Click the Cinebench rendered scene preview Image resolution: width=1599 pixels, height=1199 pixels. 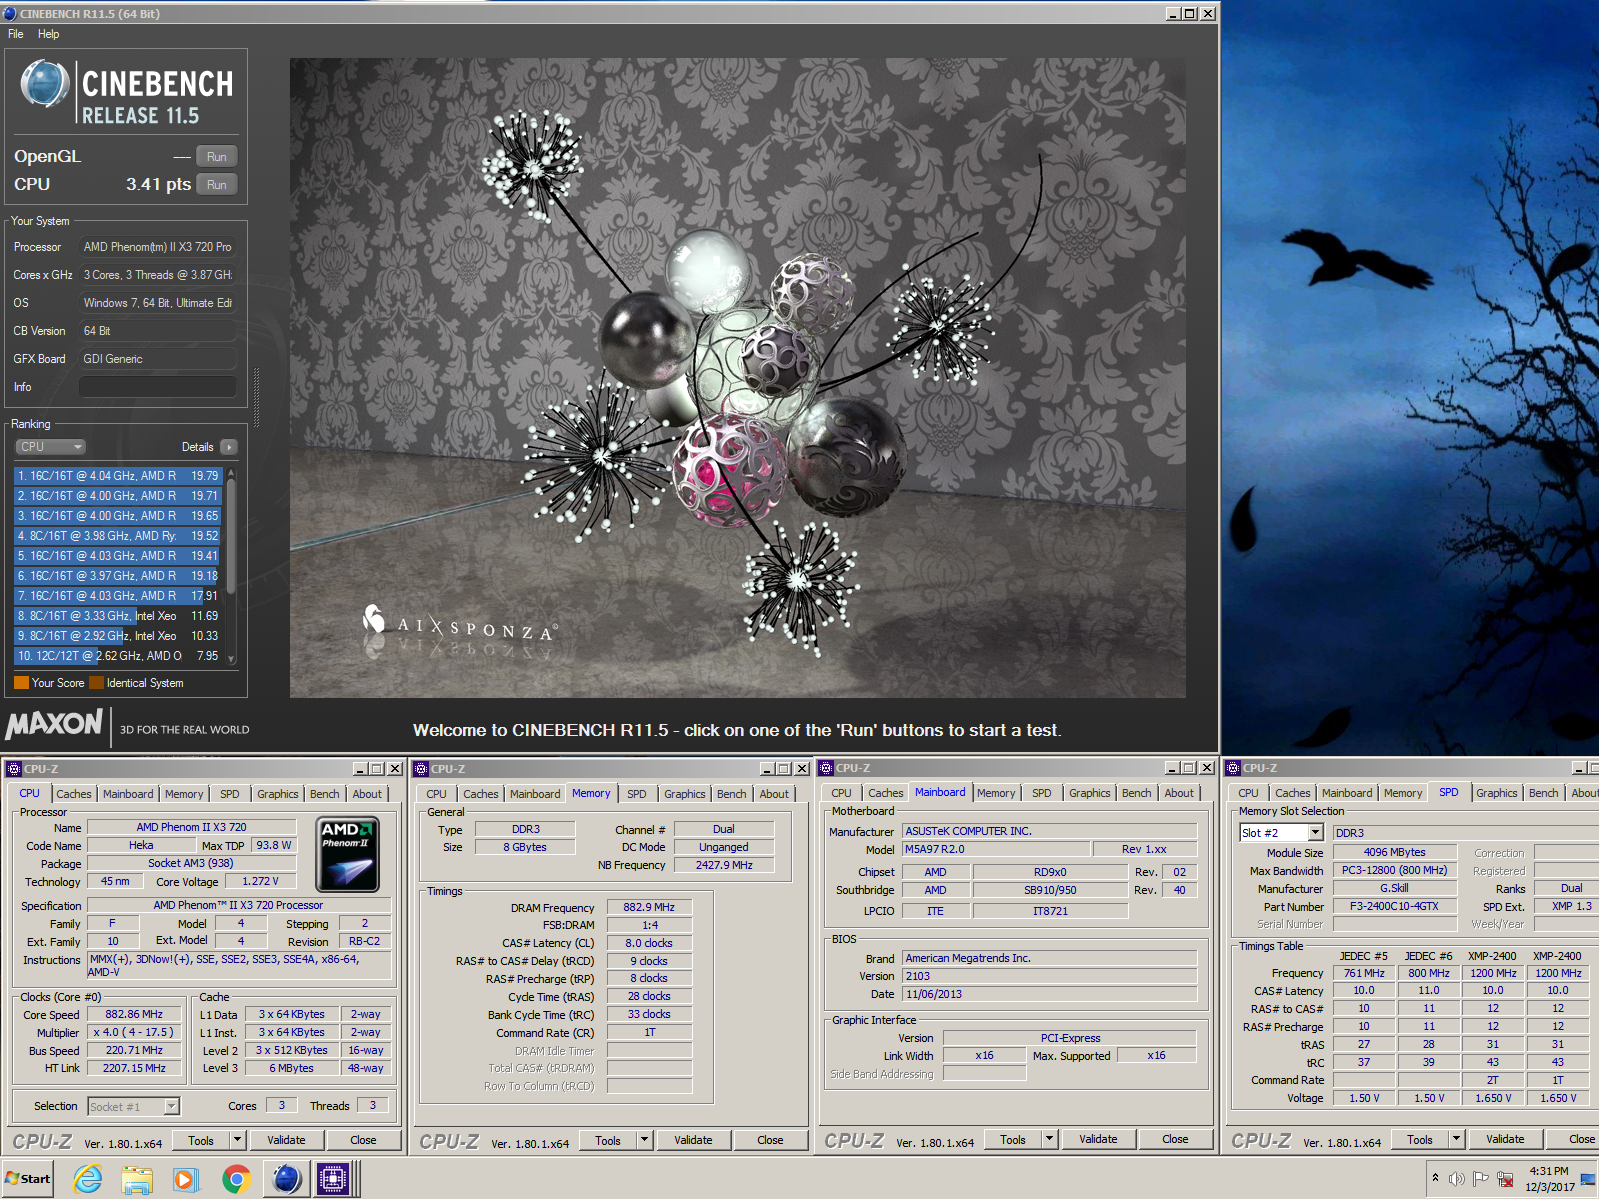(x=738, y=377)
